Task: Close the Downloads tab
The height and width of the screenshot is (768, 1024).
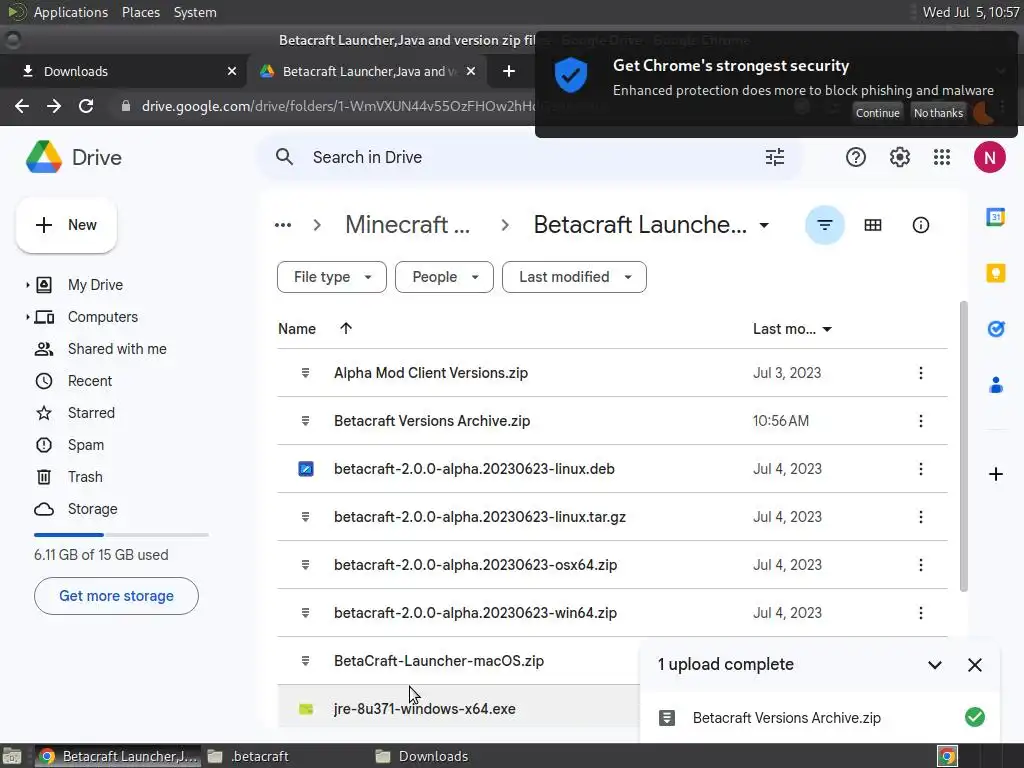Action: 232,71
